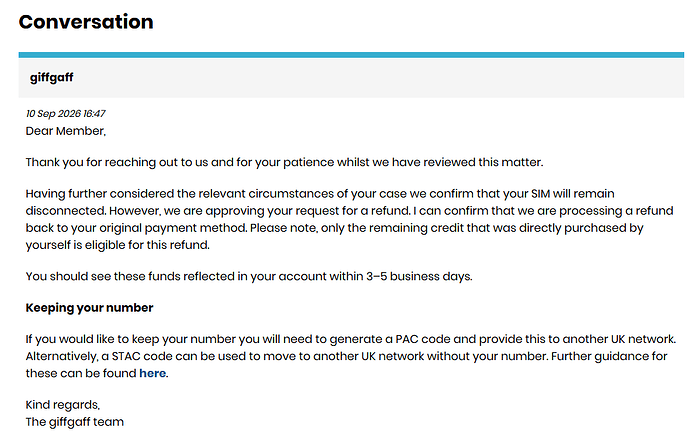Click the "yourself is eligible for this refund" line

coord(117,245)
